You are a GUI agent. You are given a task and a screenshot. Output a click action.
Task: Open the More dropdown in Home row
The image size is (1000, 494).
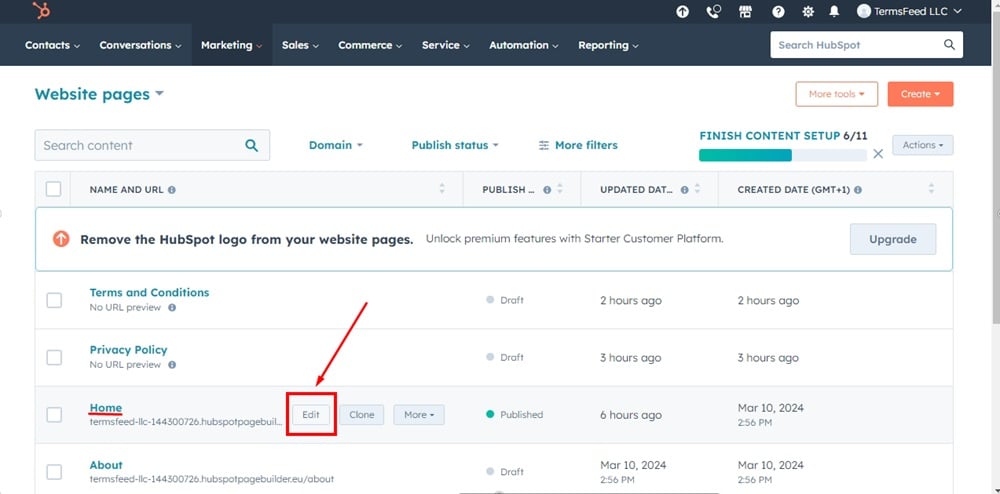click(418, 415)
